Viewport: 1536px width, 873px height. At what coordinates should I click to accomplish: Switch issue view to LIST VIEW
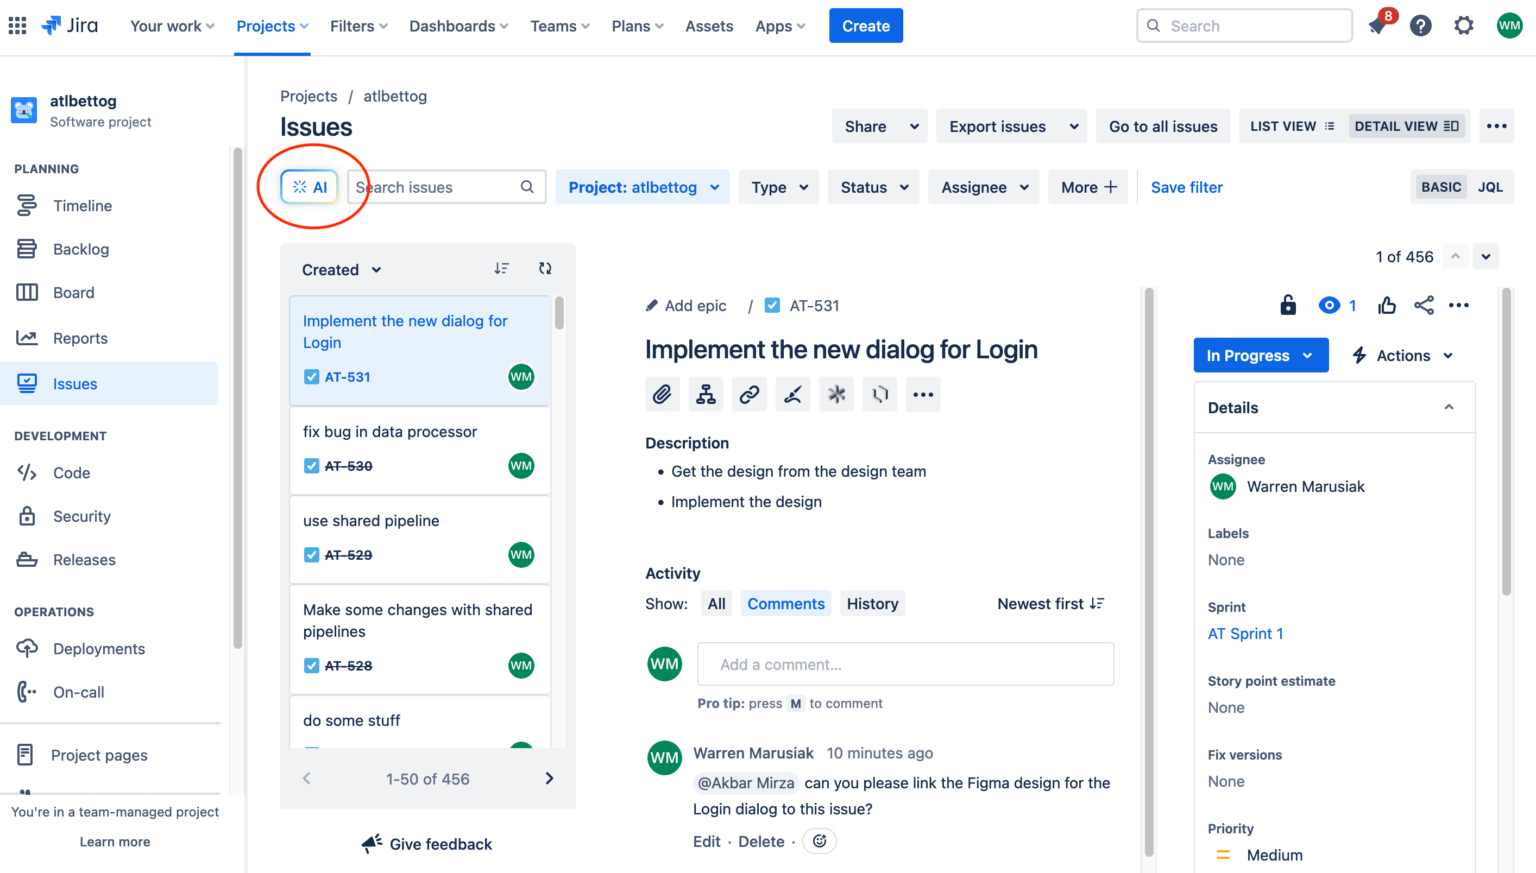[1290, 126]
